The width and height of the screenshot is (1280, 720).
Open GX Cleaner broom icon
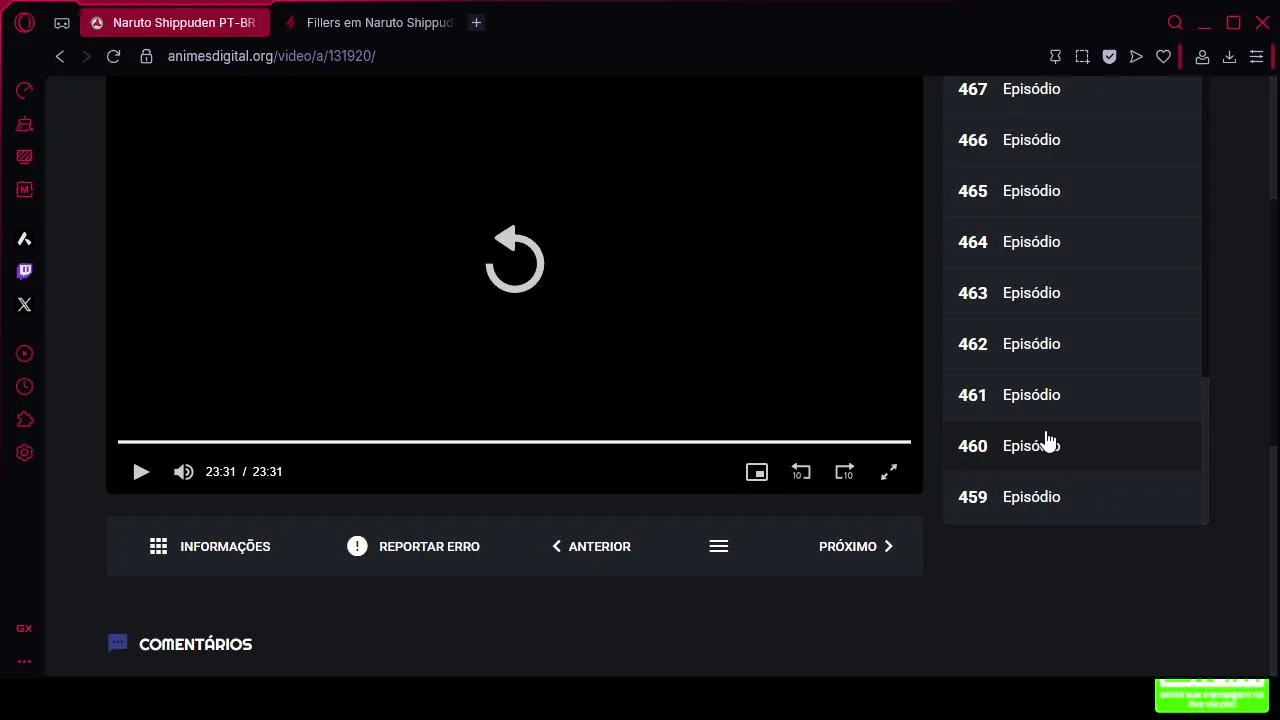[25, 124]
